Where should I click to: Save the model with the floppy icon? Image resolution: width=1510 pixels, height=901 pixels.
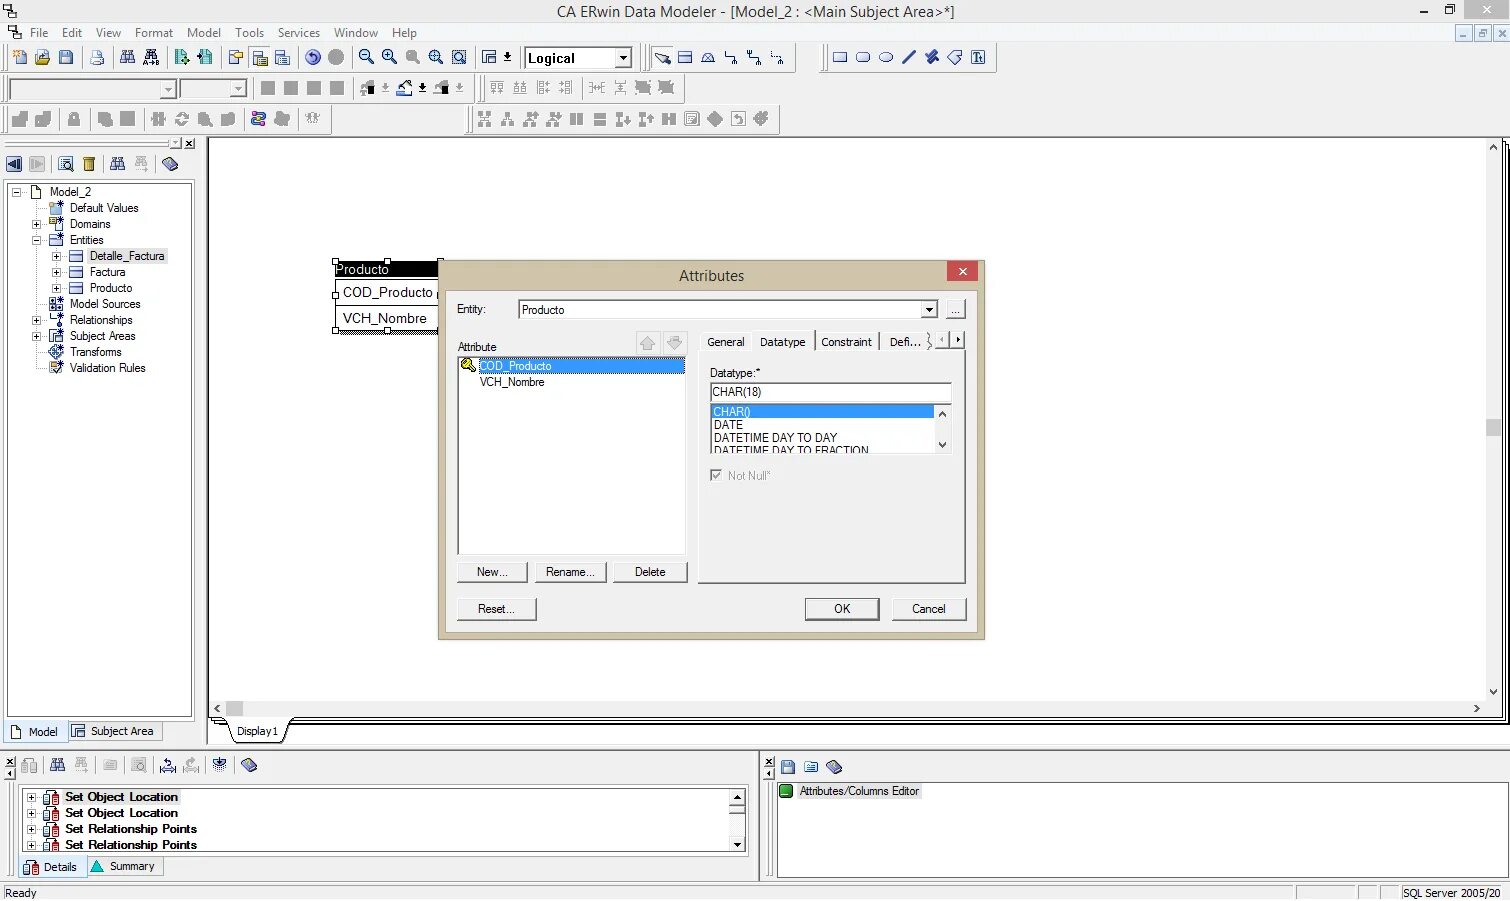coord(66,57)
